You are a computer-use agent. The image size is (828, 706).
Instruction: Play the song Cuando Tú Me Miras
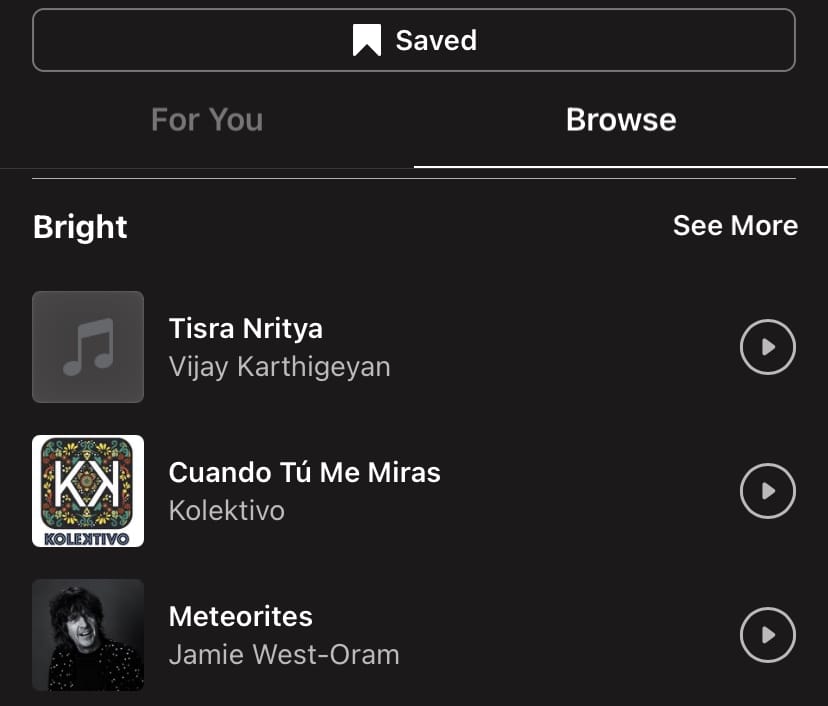pos(767,491)
